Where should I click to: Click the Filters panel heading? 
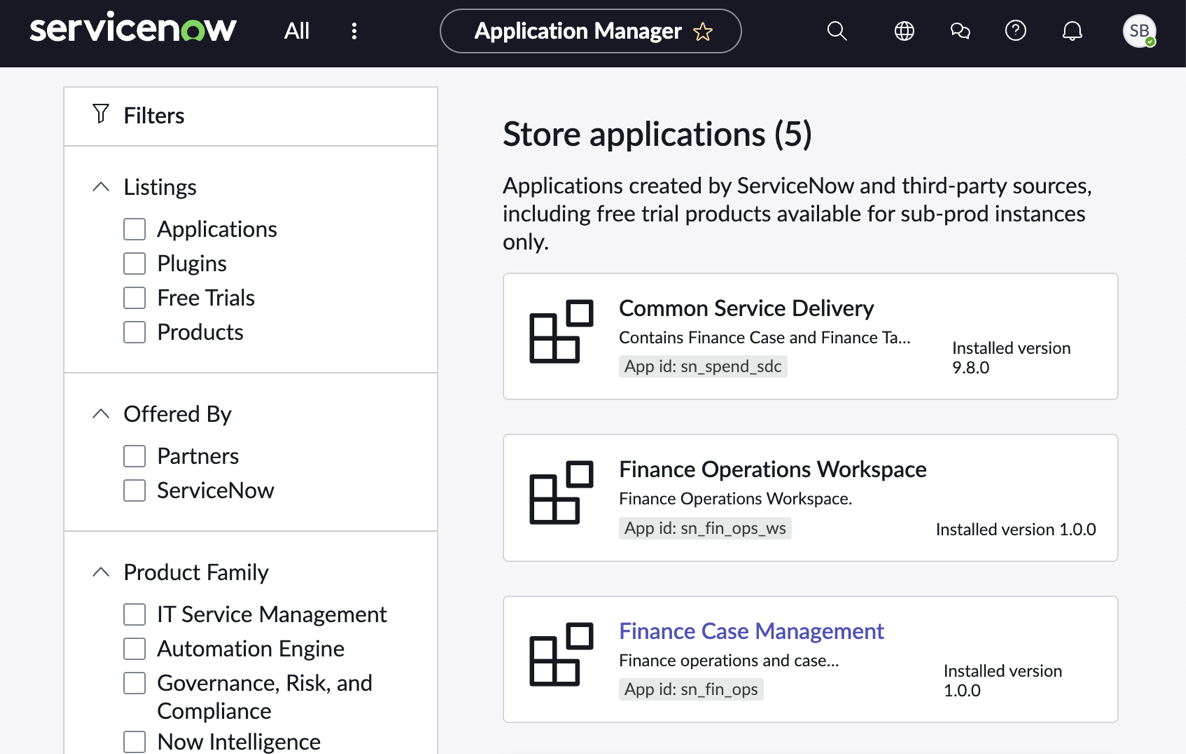tap(154, 116)
